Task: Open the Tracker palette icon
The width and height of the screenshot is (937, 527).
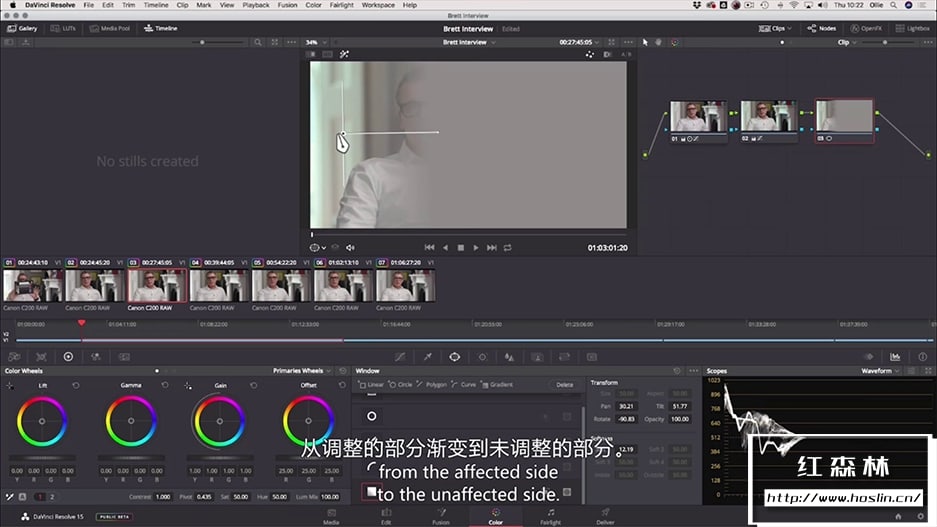Action: click(x=482, y=357)
